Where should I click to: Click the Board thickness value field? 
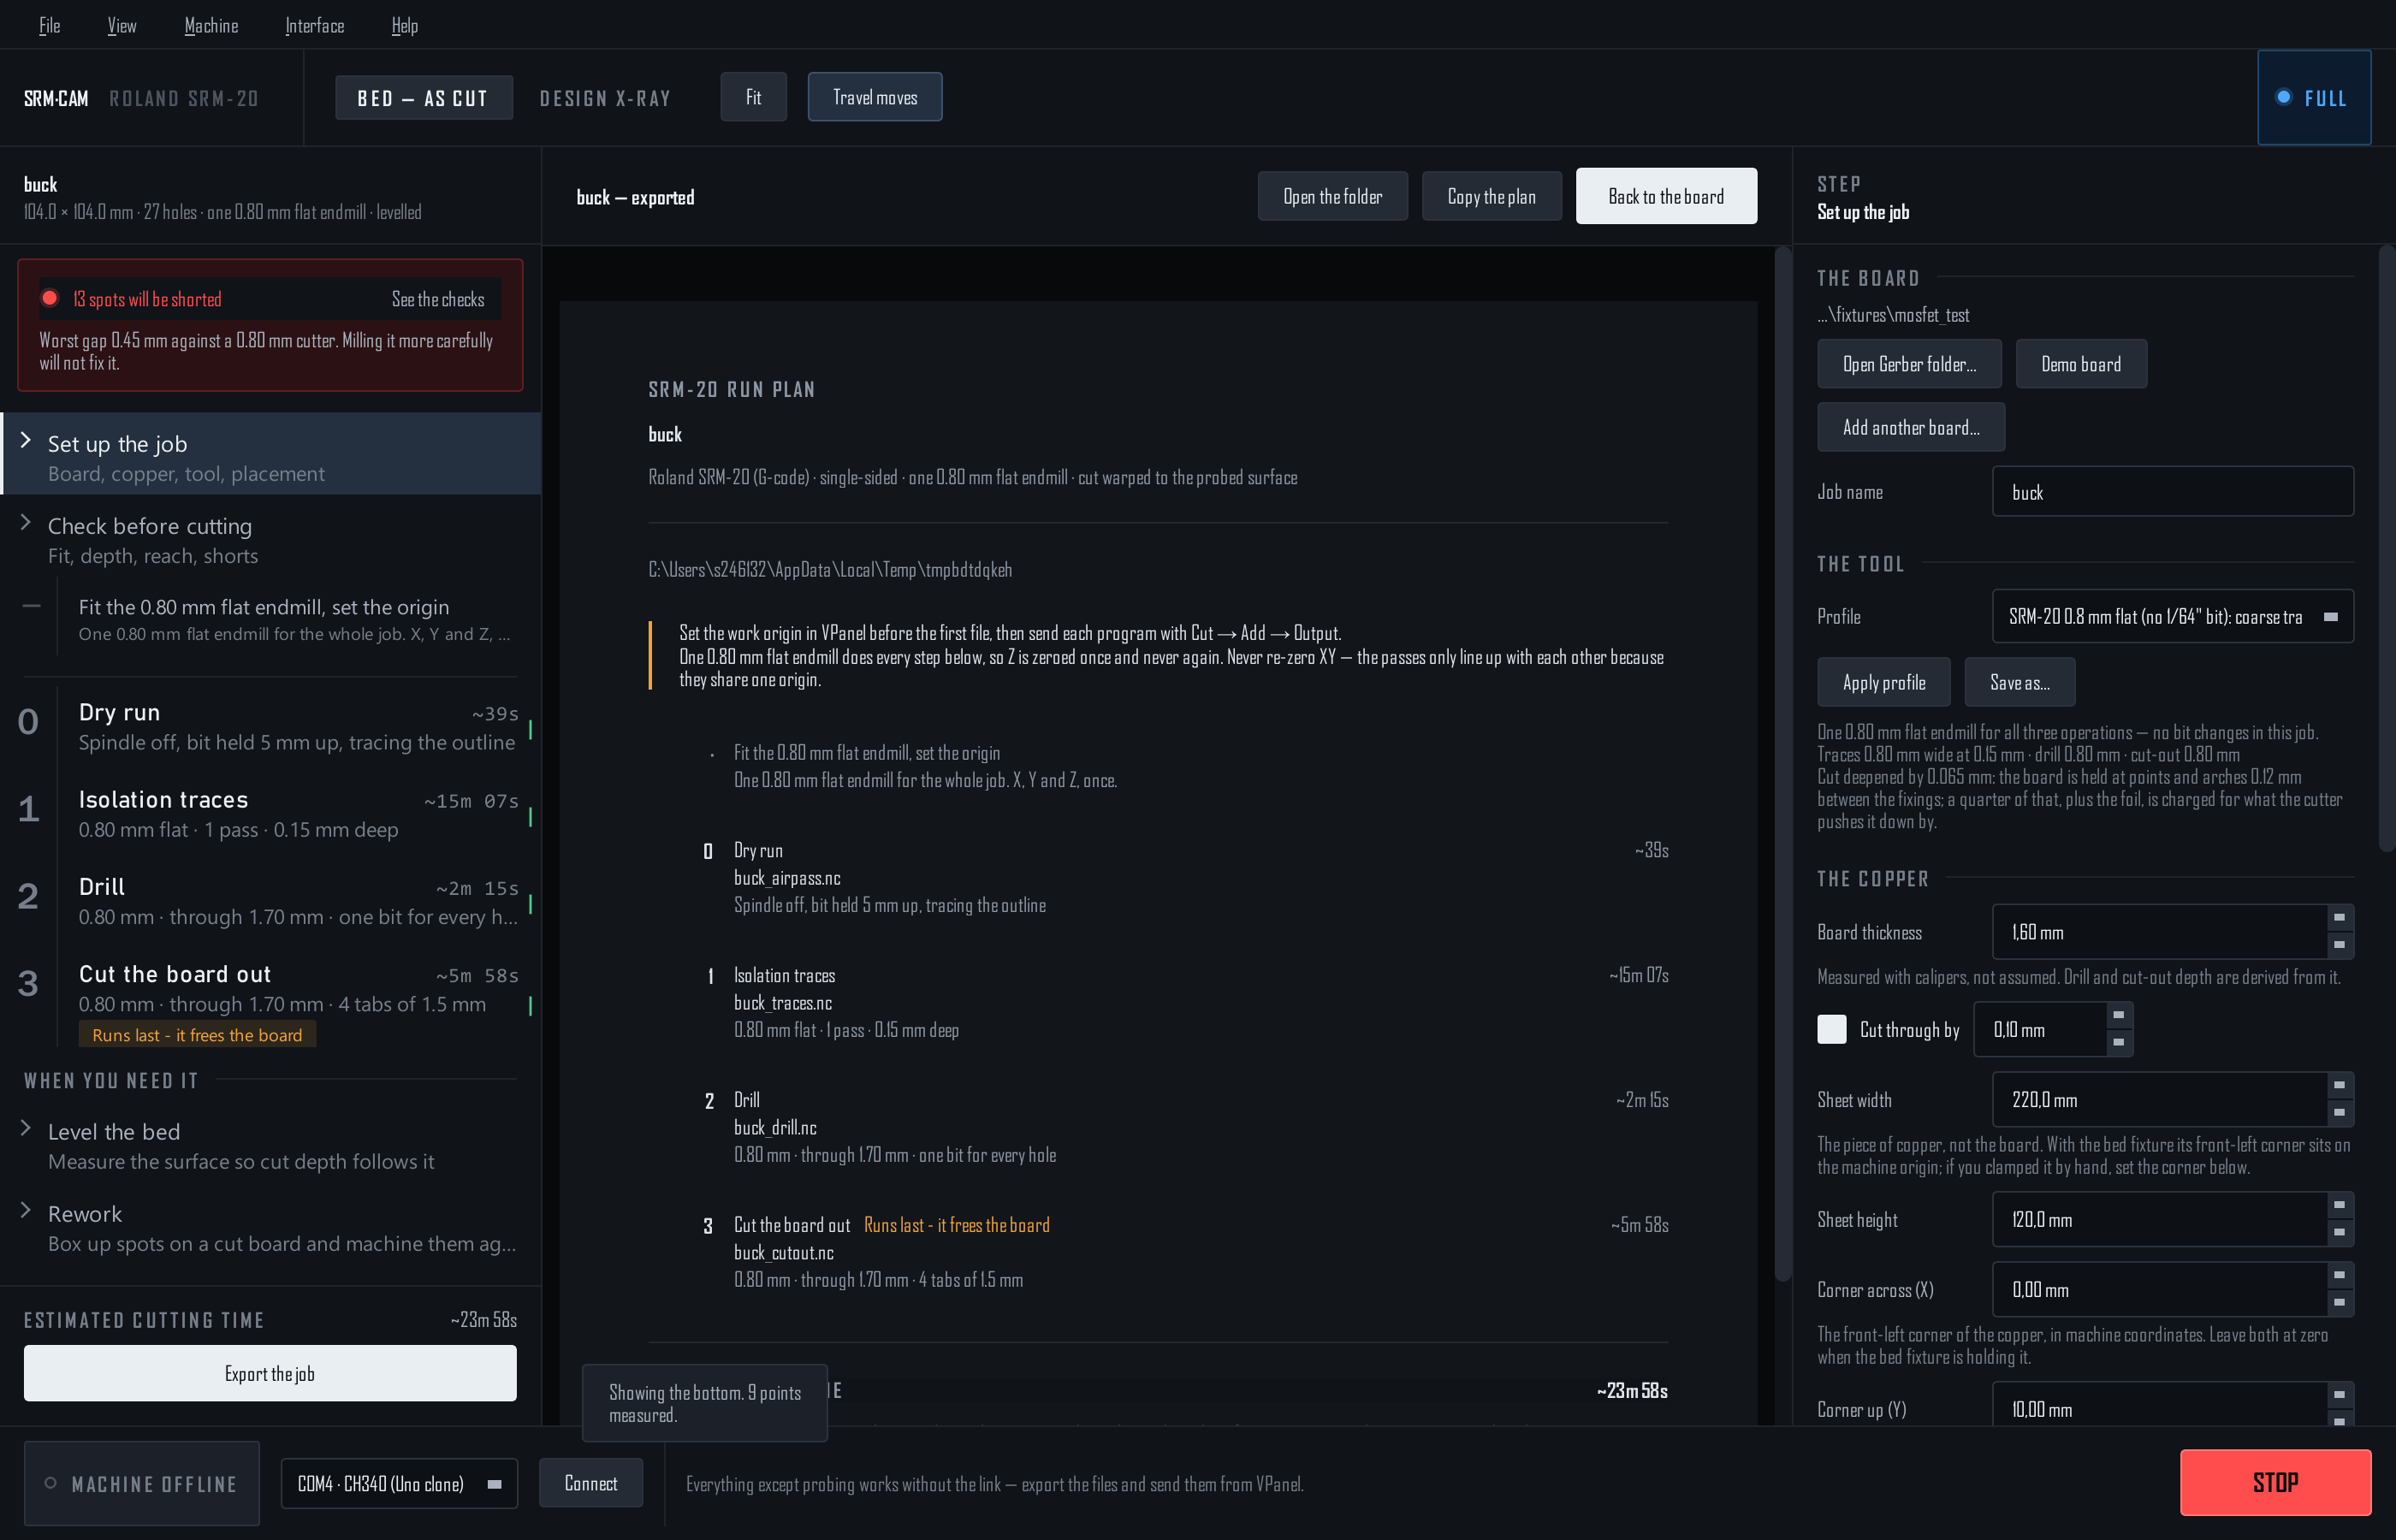[x=2159, y=933]
